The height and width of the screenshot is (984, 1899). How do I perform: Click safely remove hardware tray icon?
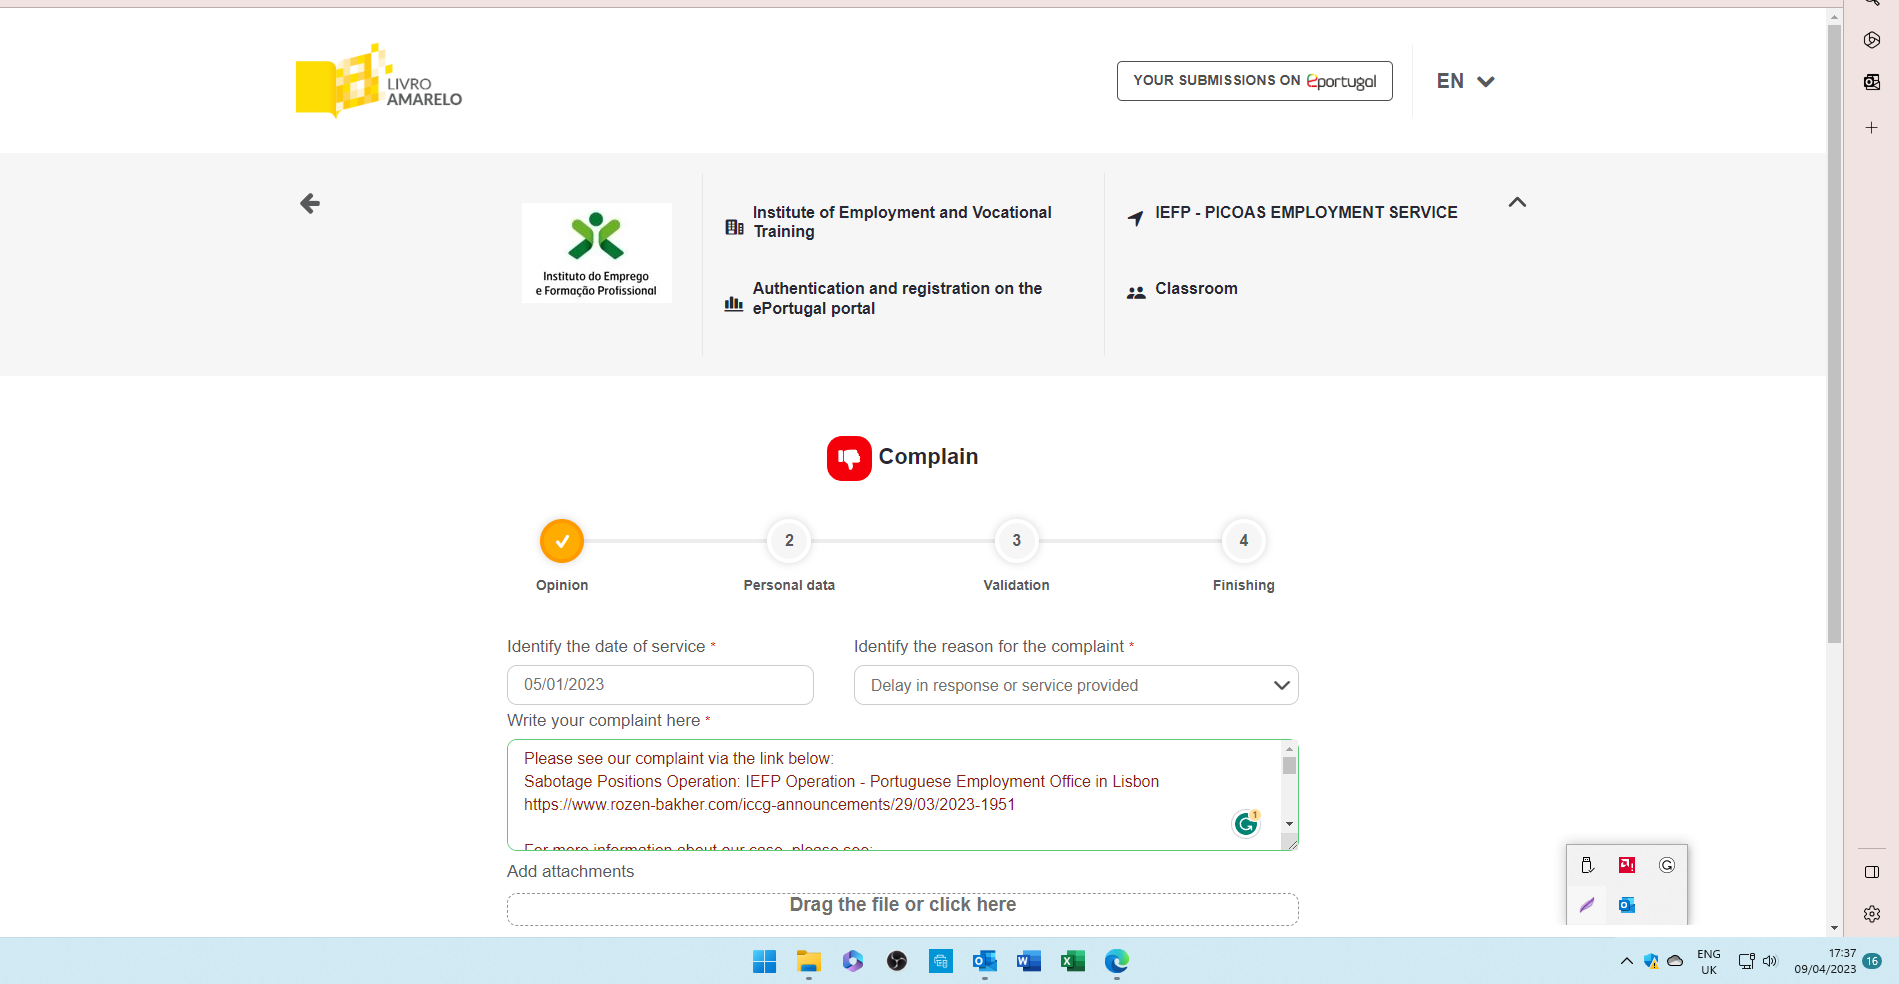(1587, 865)
